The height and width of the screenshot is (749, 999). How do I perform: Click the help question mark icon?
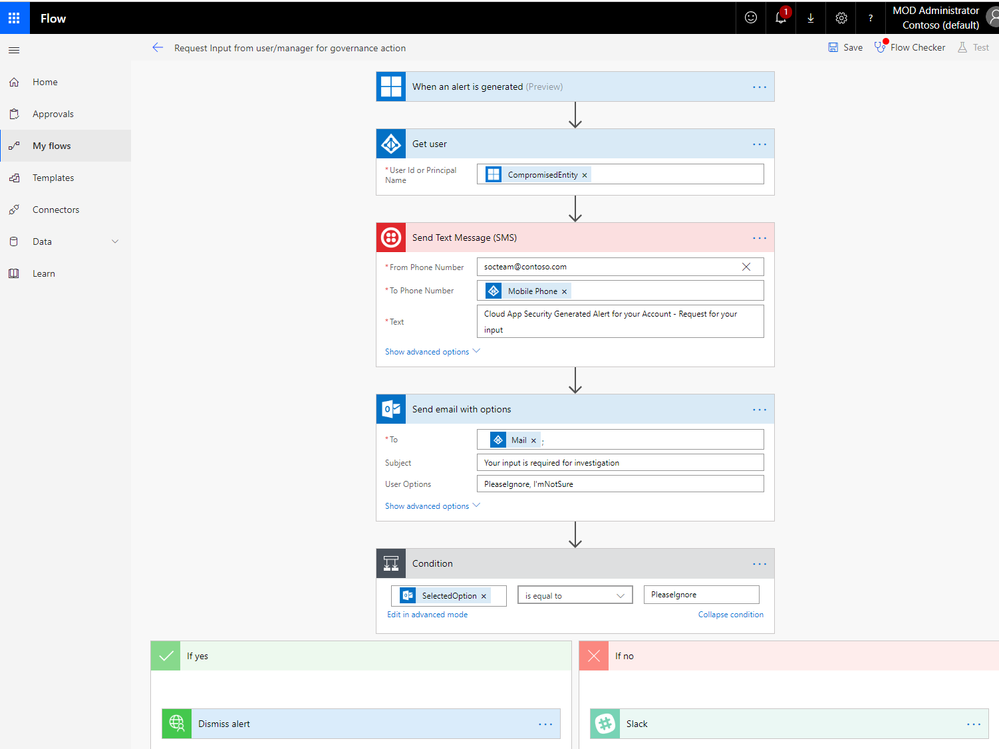[x=870, y=18]
